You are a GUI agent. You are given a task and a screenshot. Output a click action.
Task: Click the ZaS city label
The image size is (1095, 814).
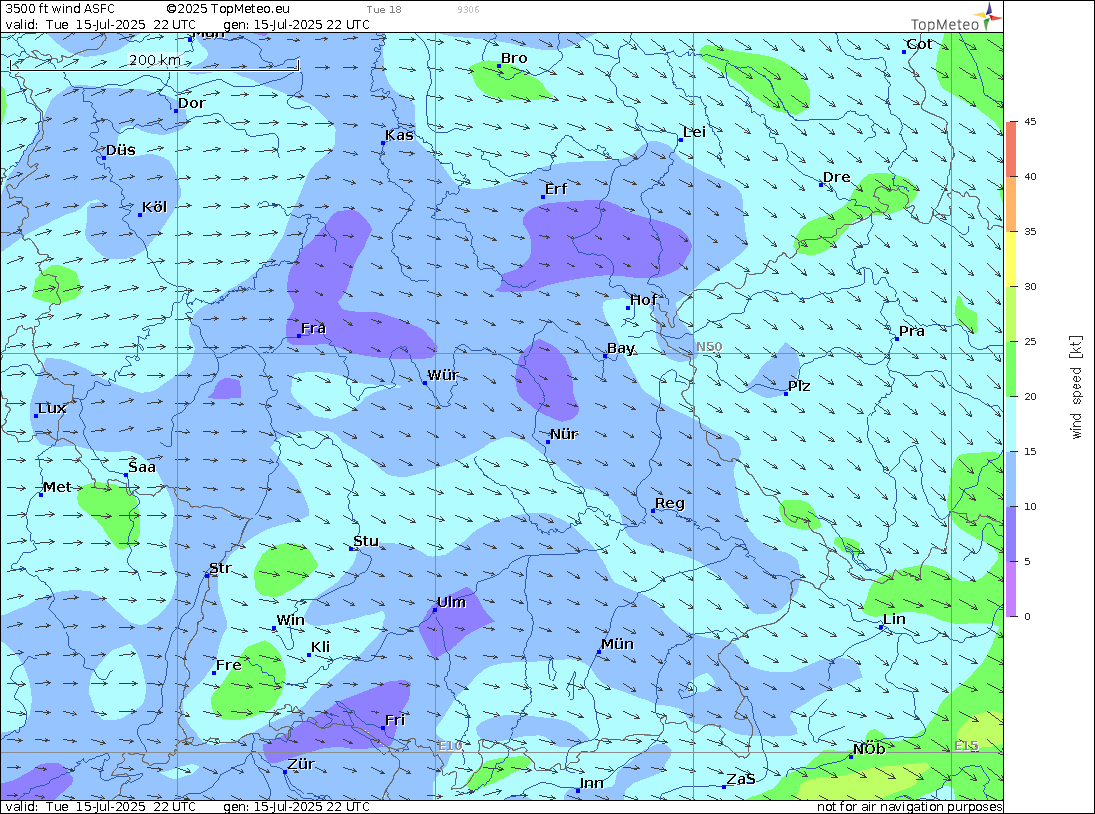pyautogui.click(x=741, y=779)
